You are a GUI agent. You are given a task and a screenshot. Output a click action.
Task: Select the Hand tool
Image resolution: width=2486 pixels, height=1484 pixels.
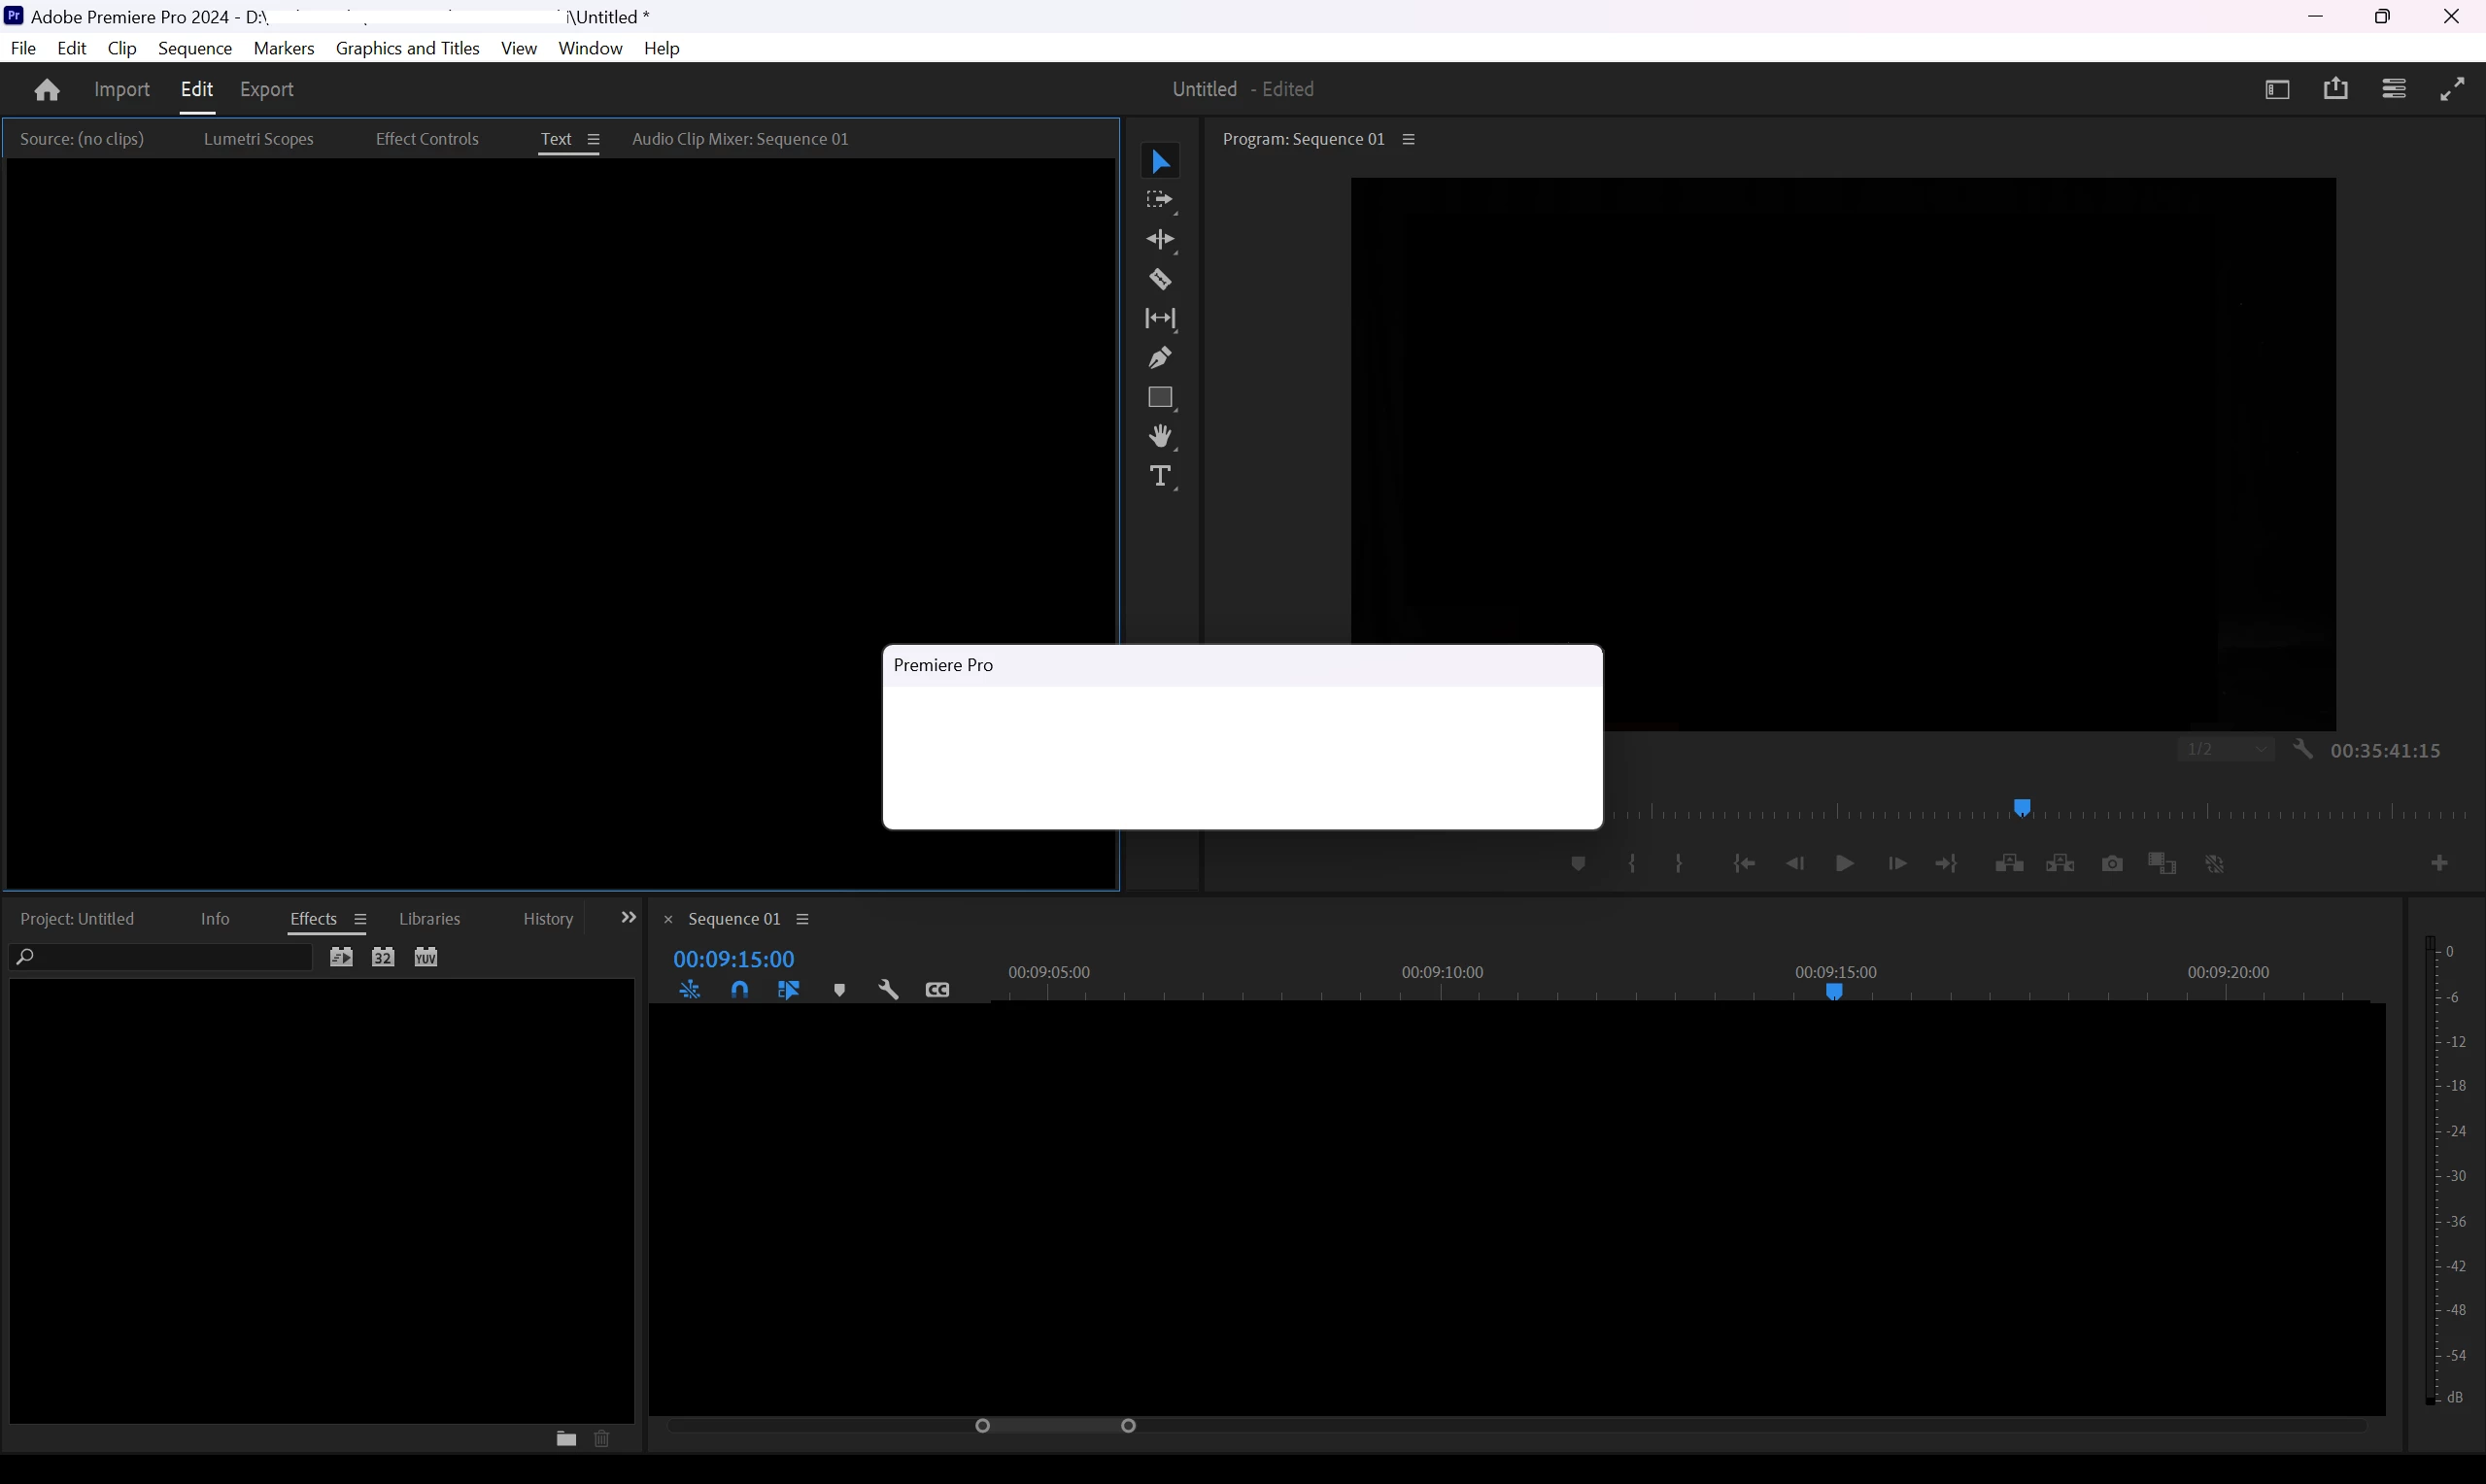tap(1160, 436)
